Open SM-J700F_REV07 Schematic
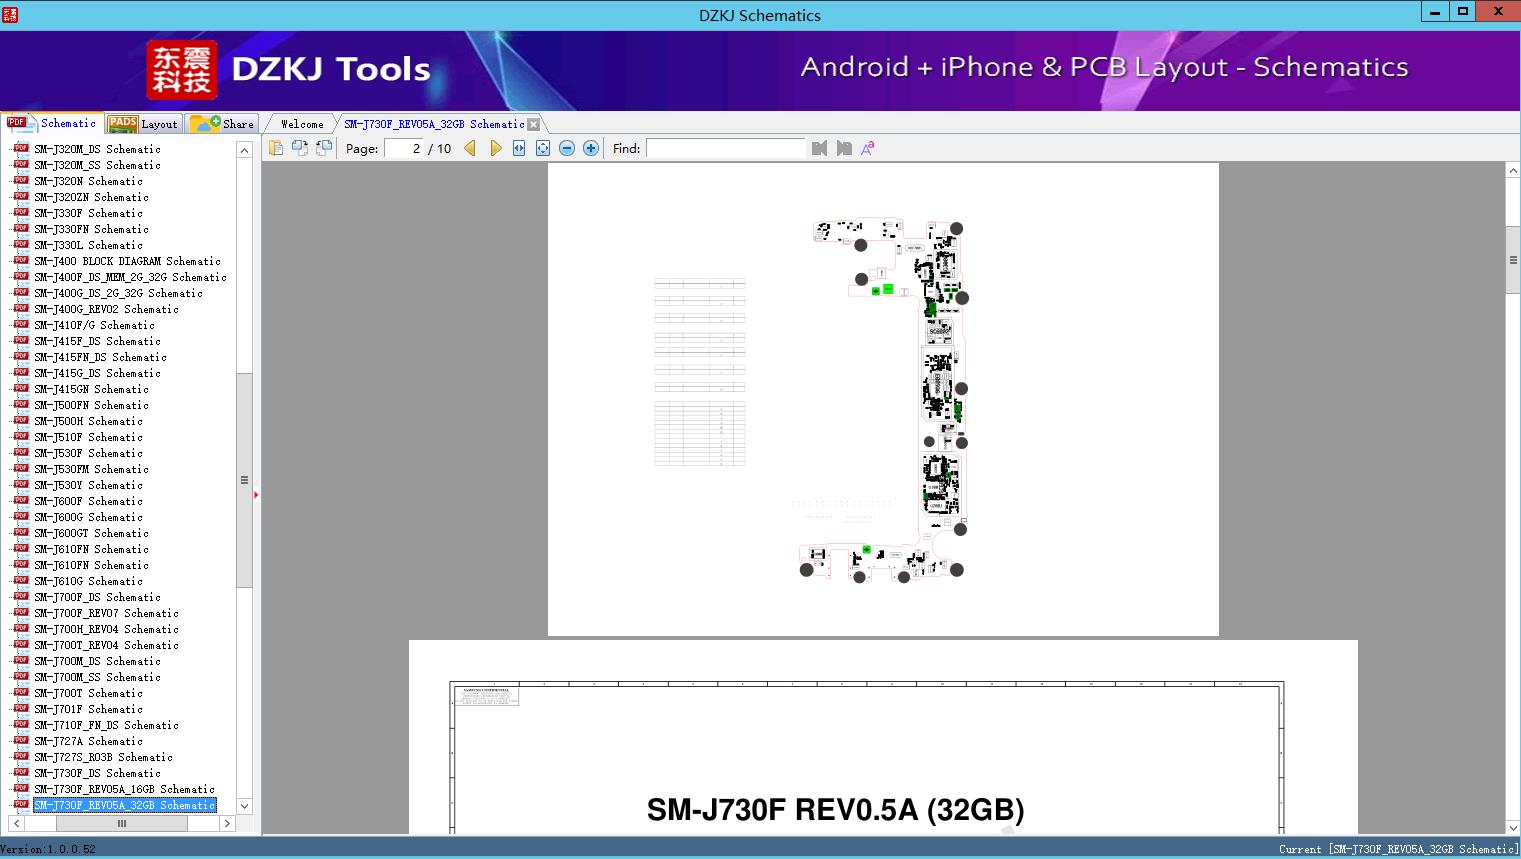1521x859 pixels. click(x=106, y=613)
